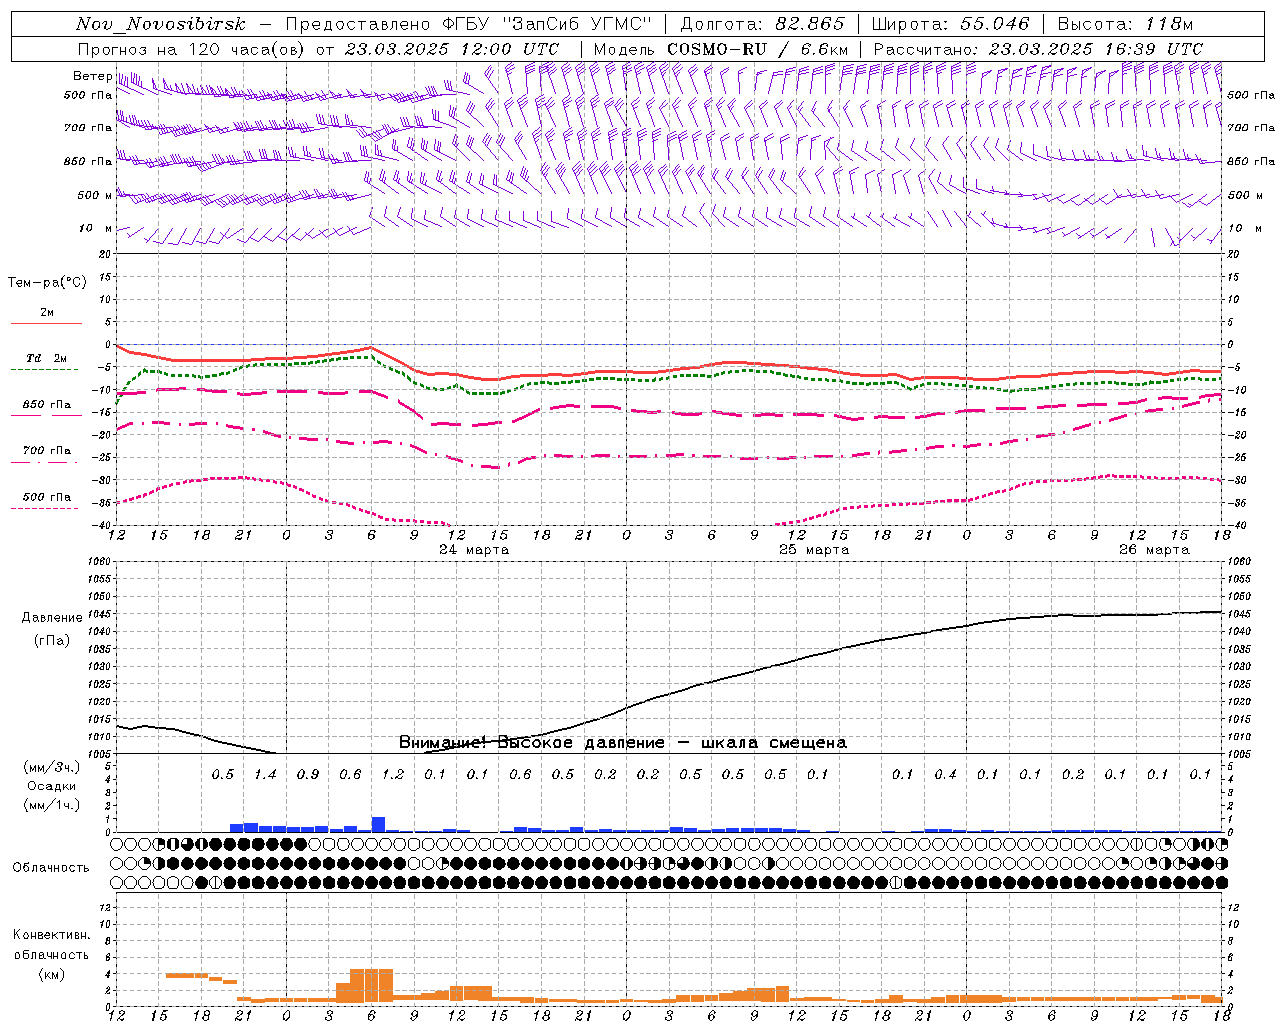Click the 24 марта date label
1280x1024 pixels.
(474, 550)
